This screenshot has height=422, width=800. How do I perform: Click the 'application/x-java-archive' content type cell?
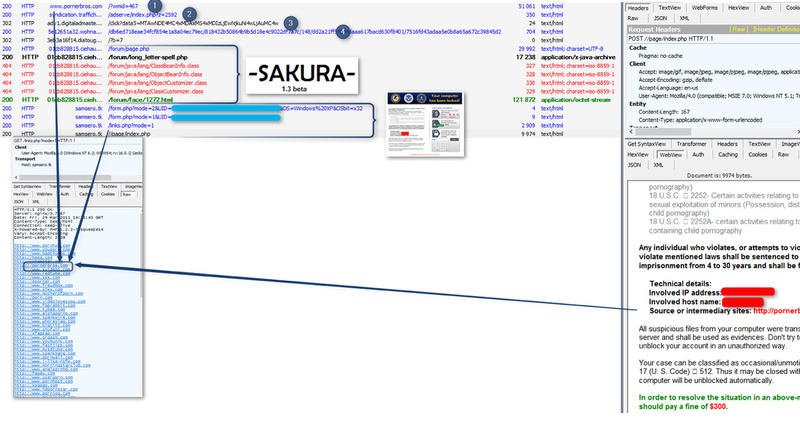point(578,57)
